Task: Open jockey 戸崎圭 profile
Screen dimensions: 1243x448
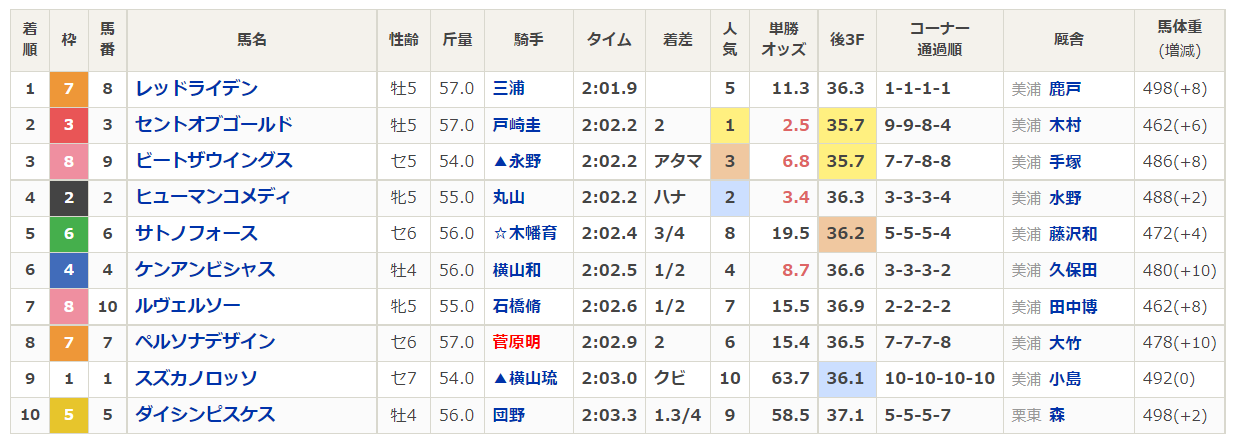Action: click(x=517, y=126)
